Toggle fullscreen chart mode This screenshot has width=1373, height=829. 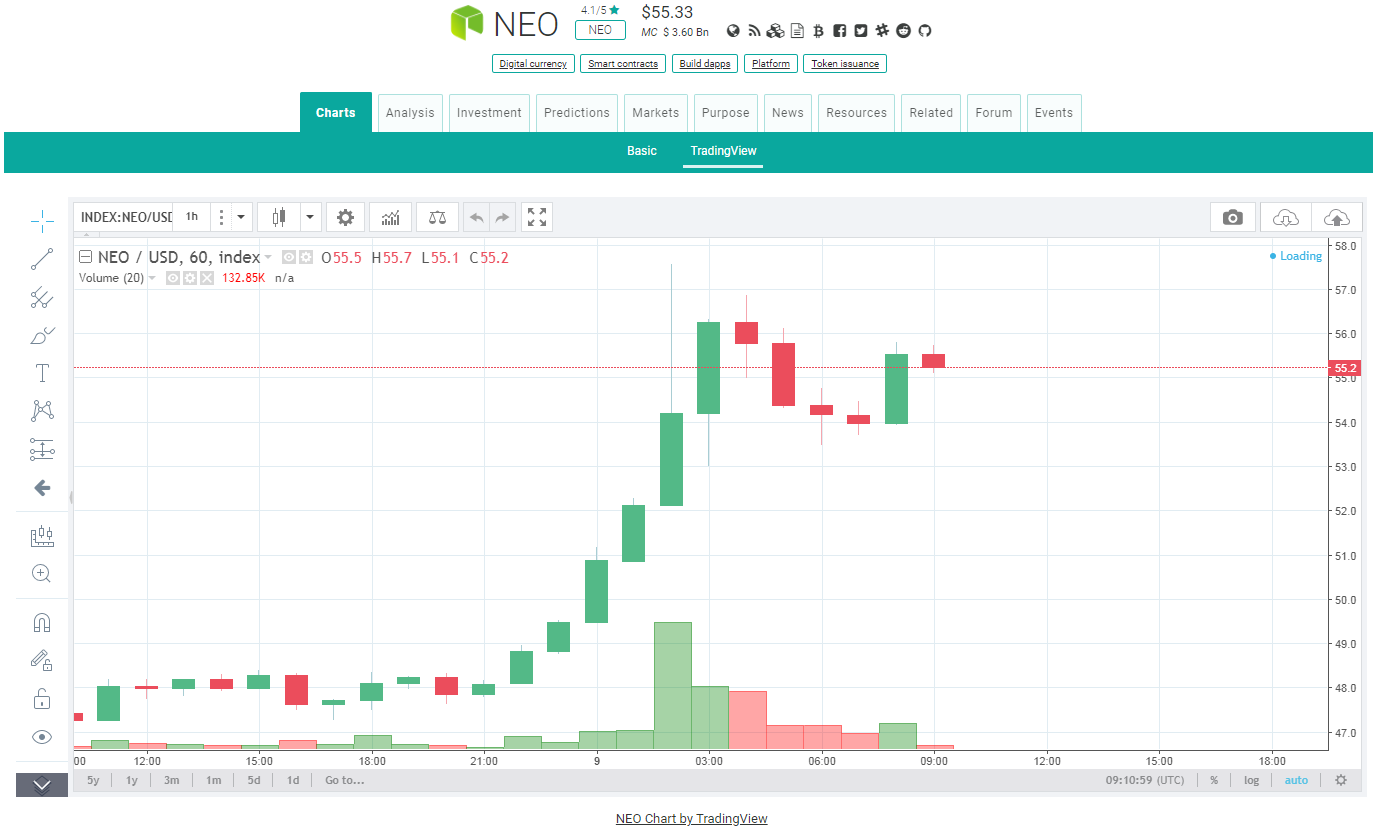(x=537, y=217)
